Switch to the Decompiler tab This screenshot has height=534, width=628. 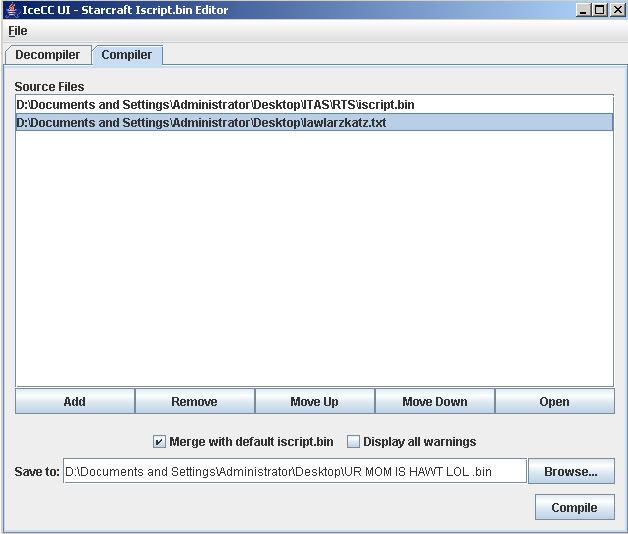[48, 55]
